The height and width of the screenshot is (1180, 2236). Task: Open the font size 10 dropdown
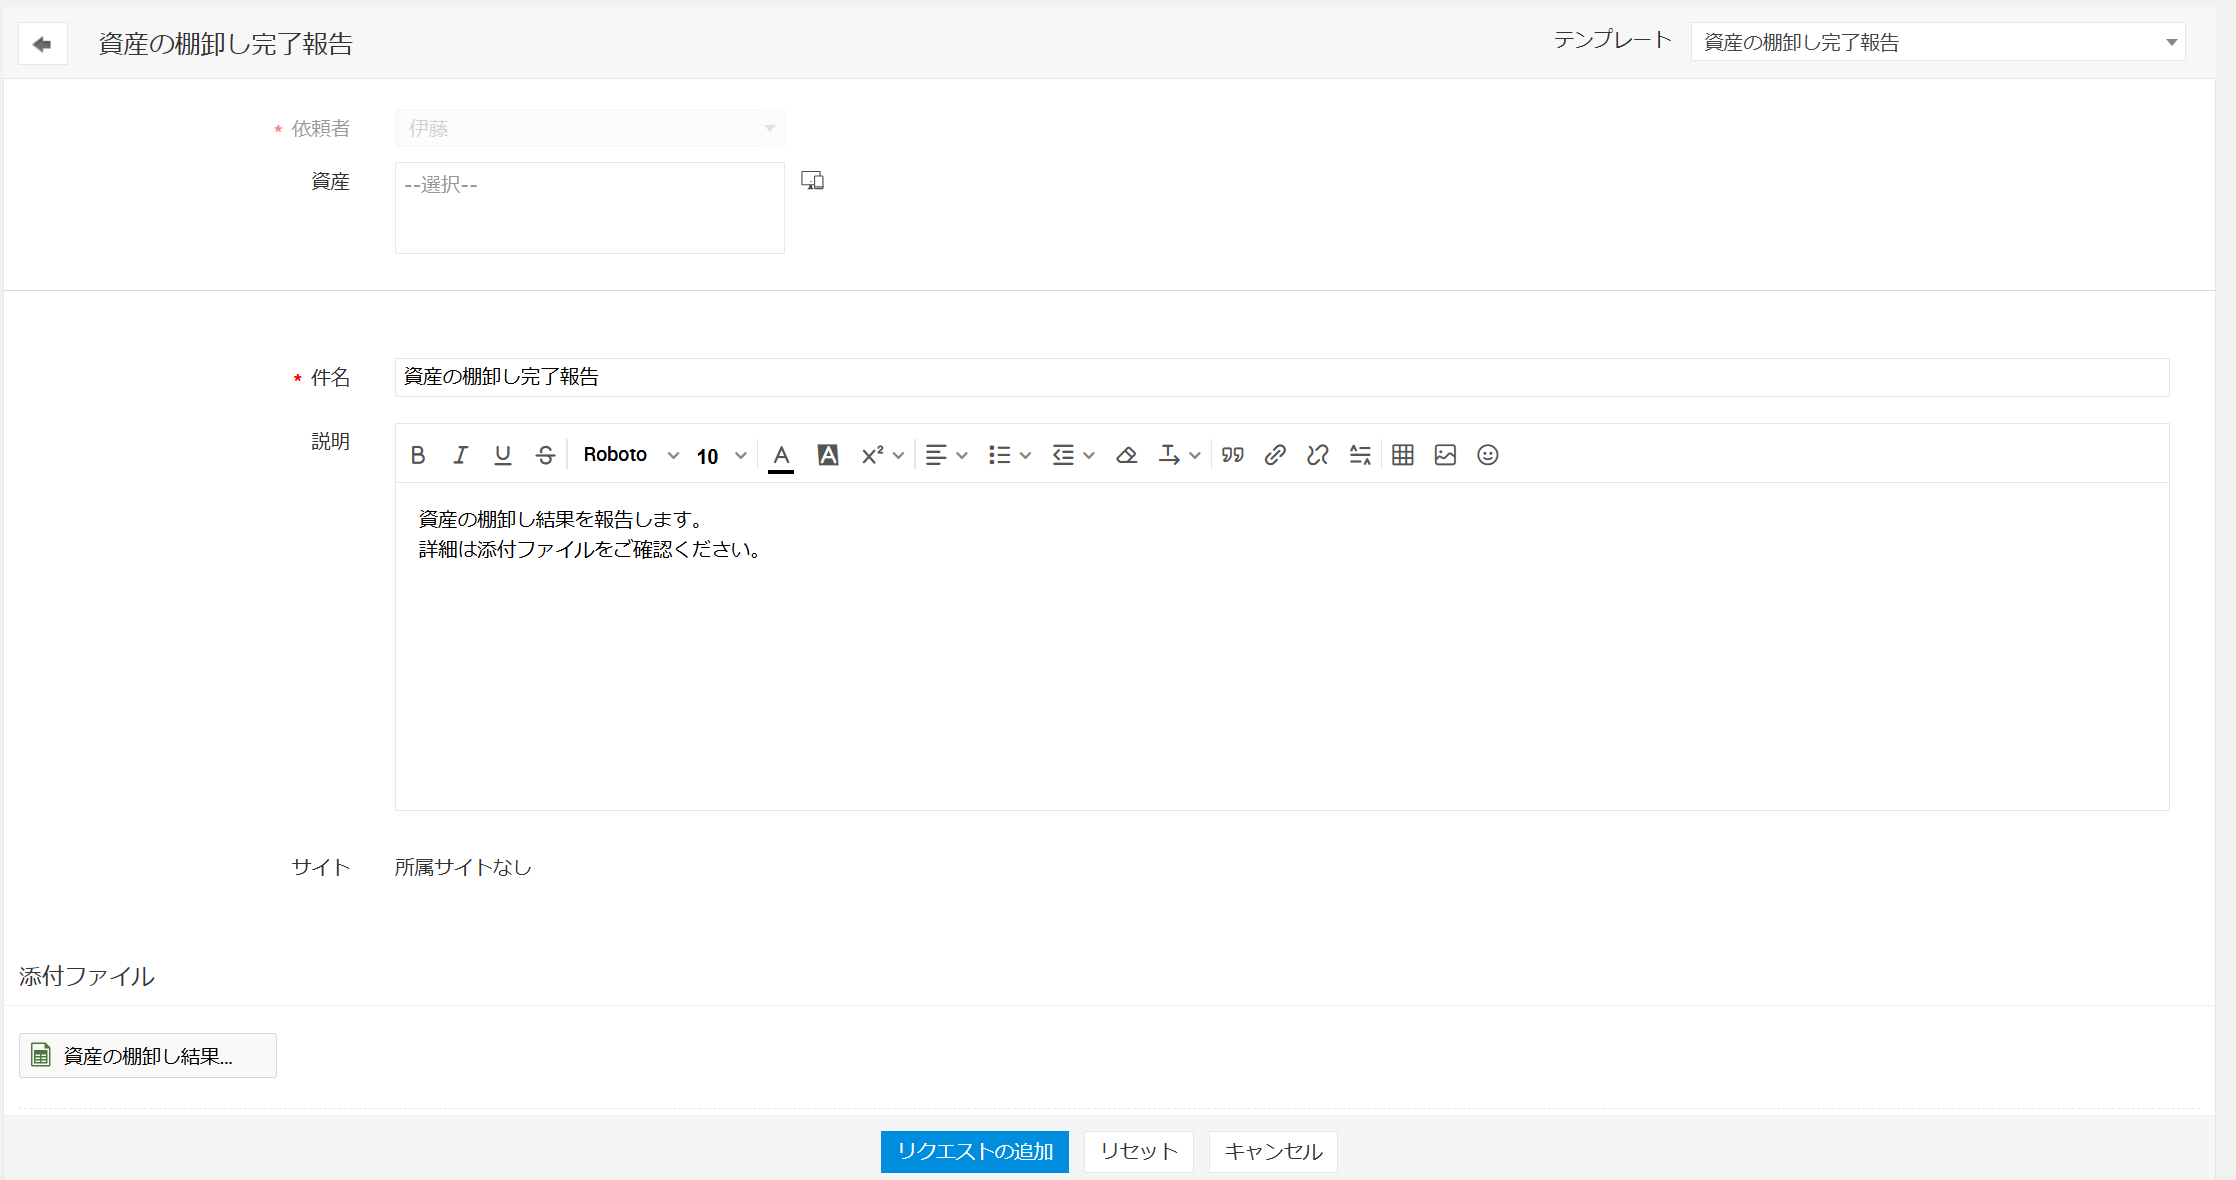(x=721, y=456)
